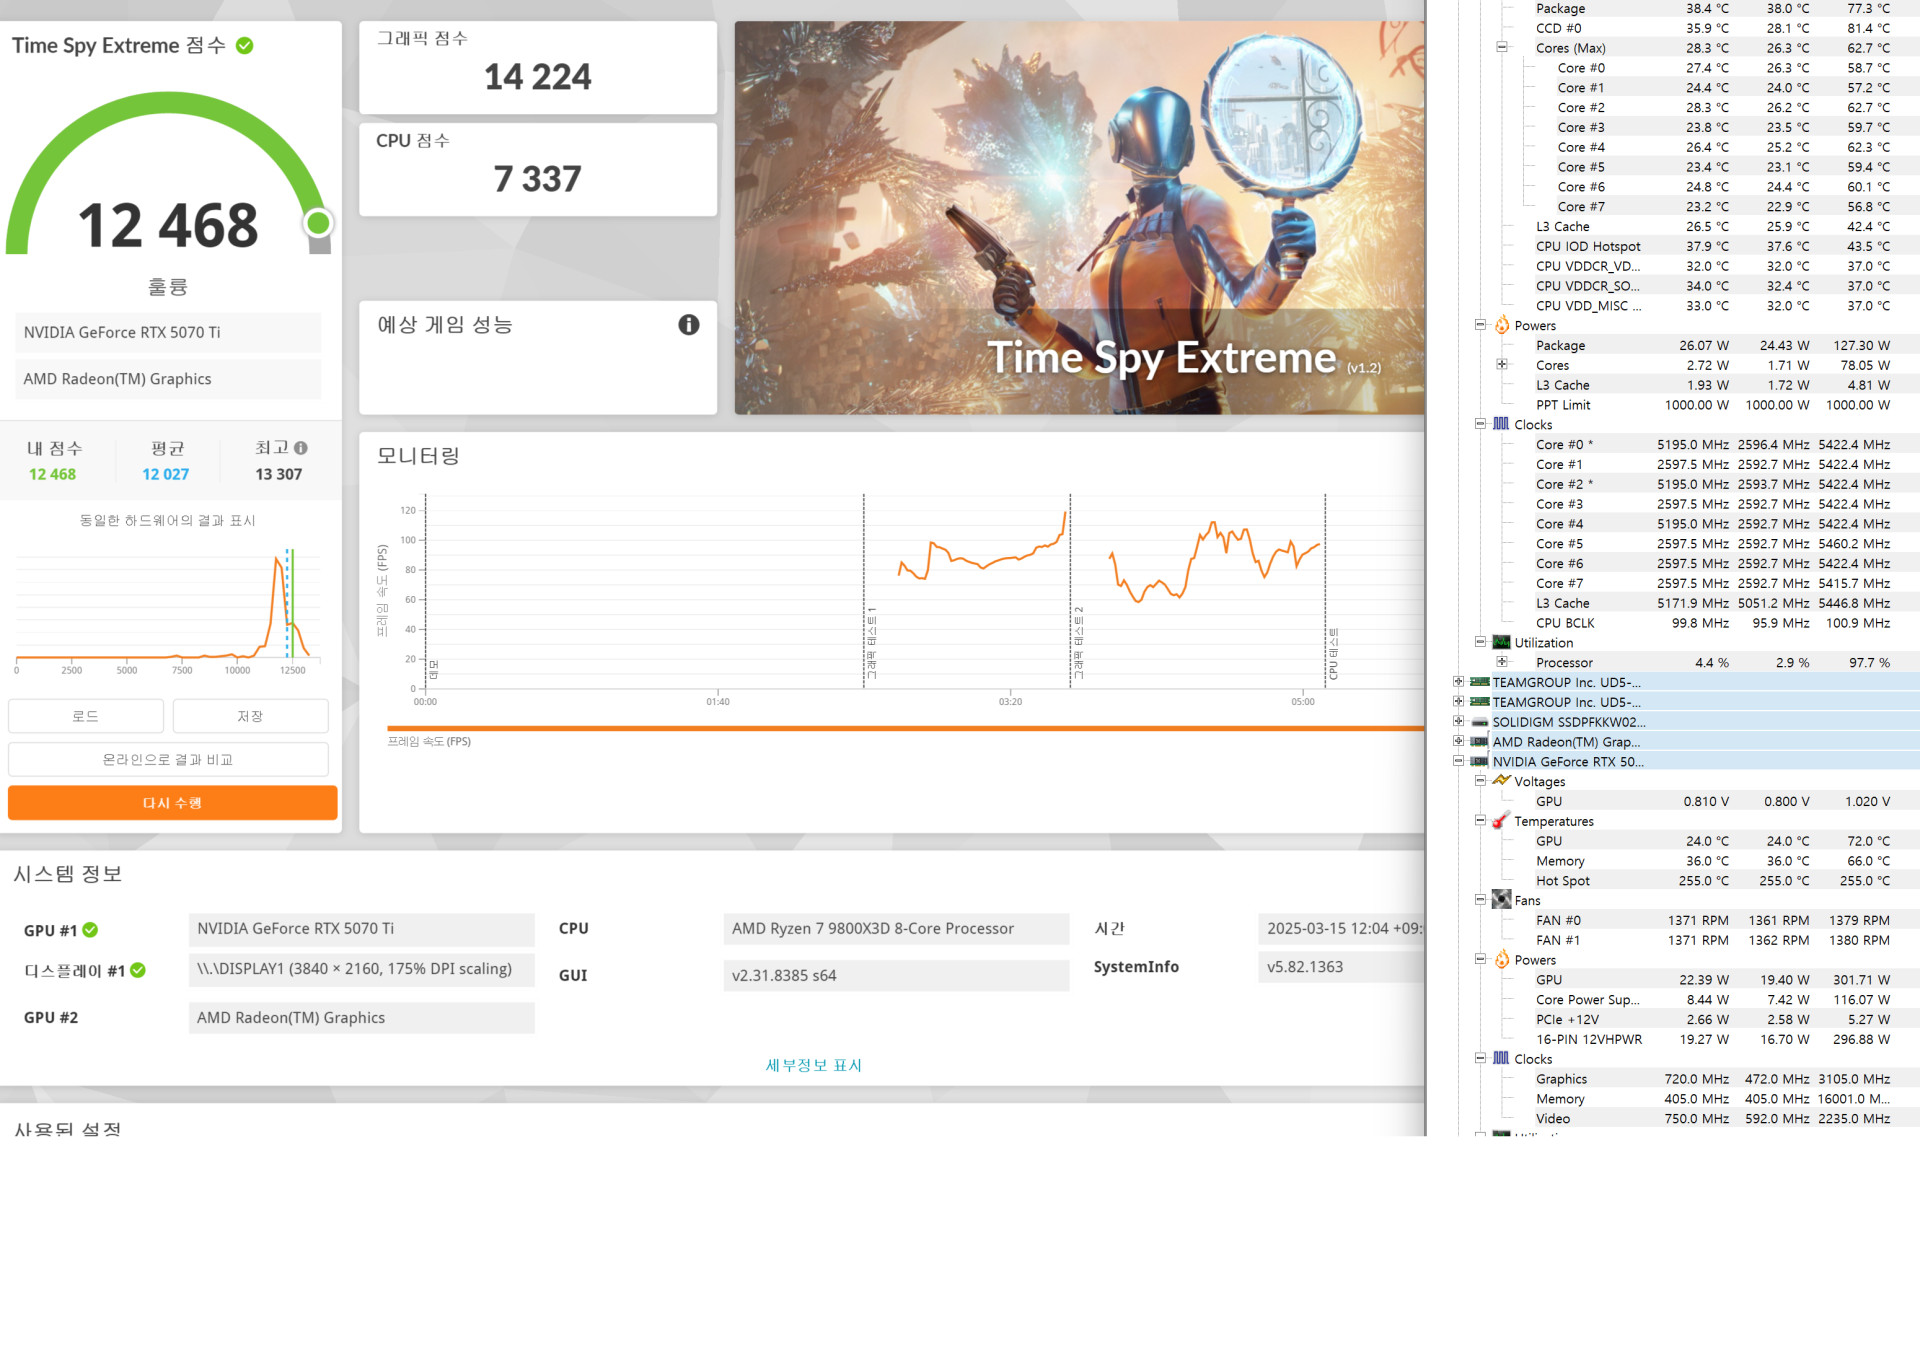The width and height of the screenshot is (1920, 1350).
Task: Expand the first TEAMGROUP memory node
Action: point(1458,682)
